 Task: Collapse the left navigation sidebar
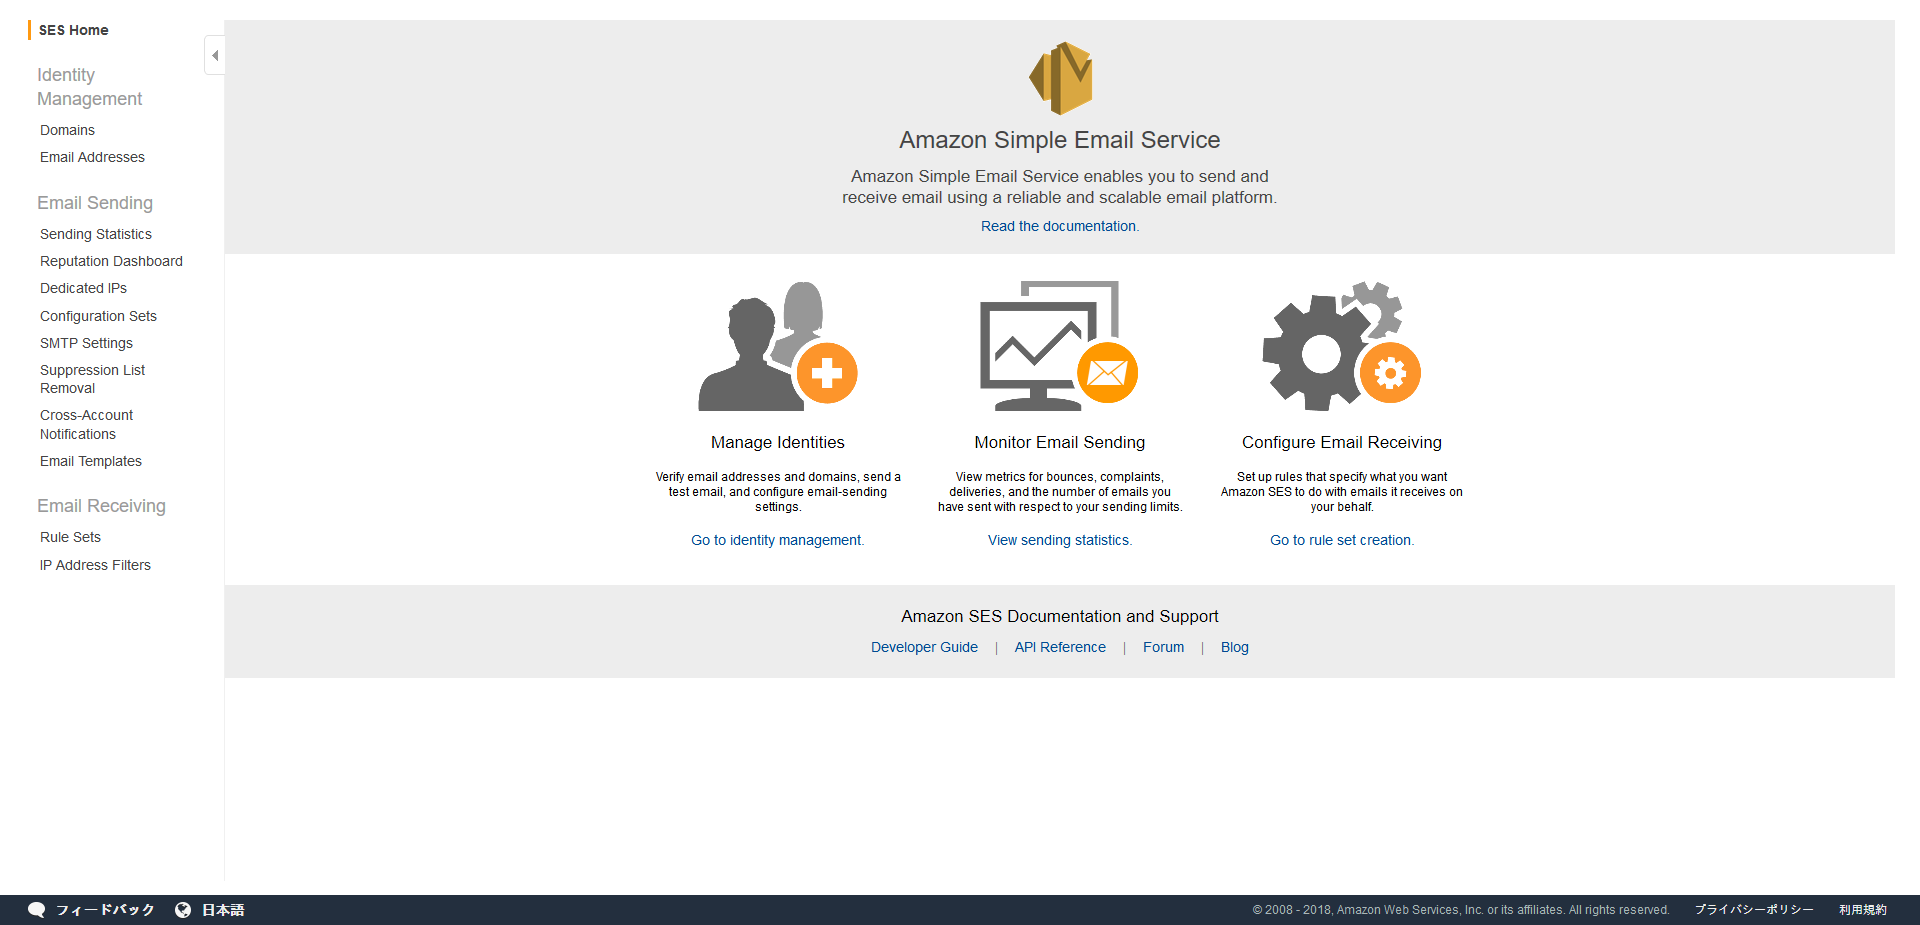tap(214, 55)
